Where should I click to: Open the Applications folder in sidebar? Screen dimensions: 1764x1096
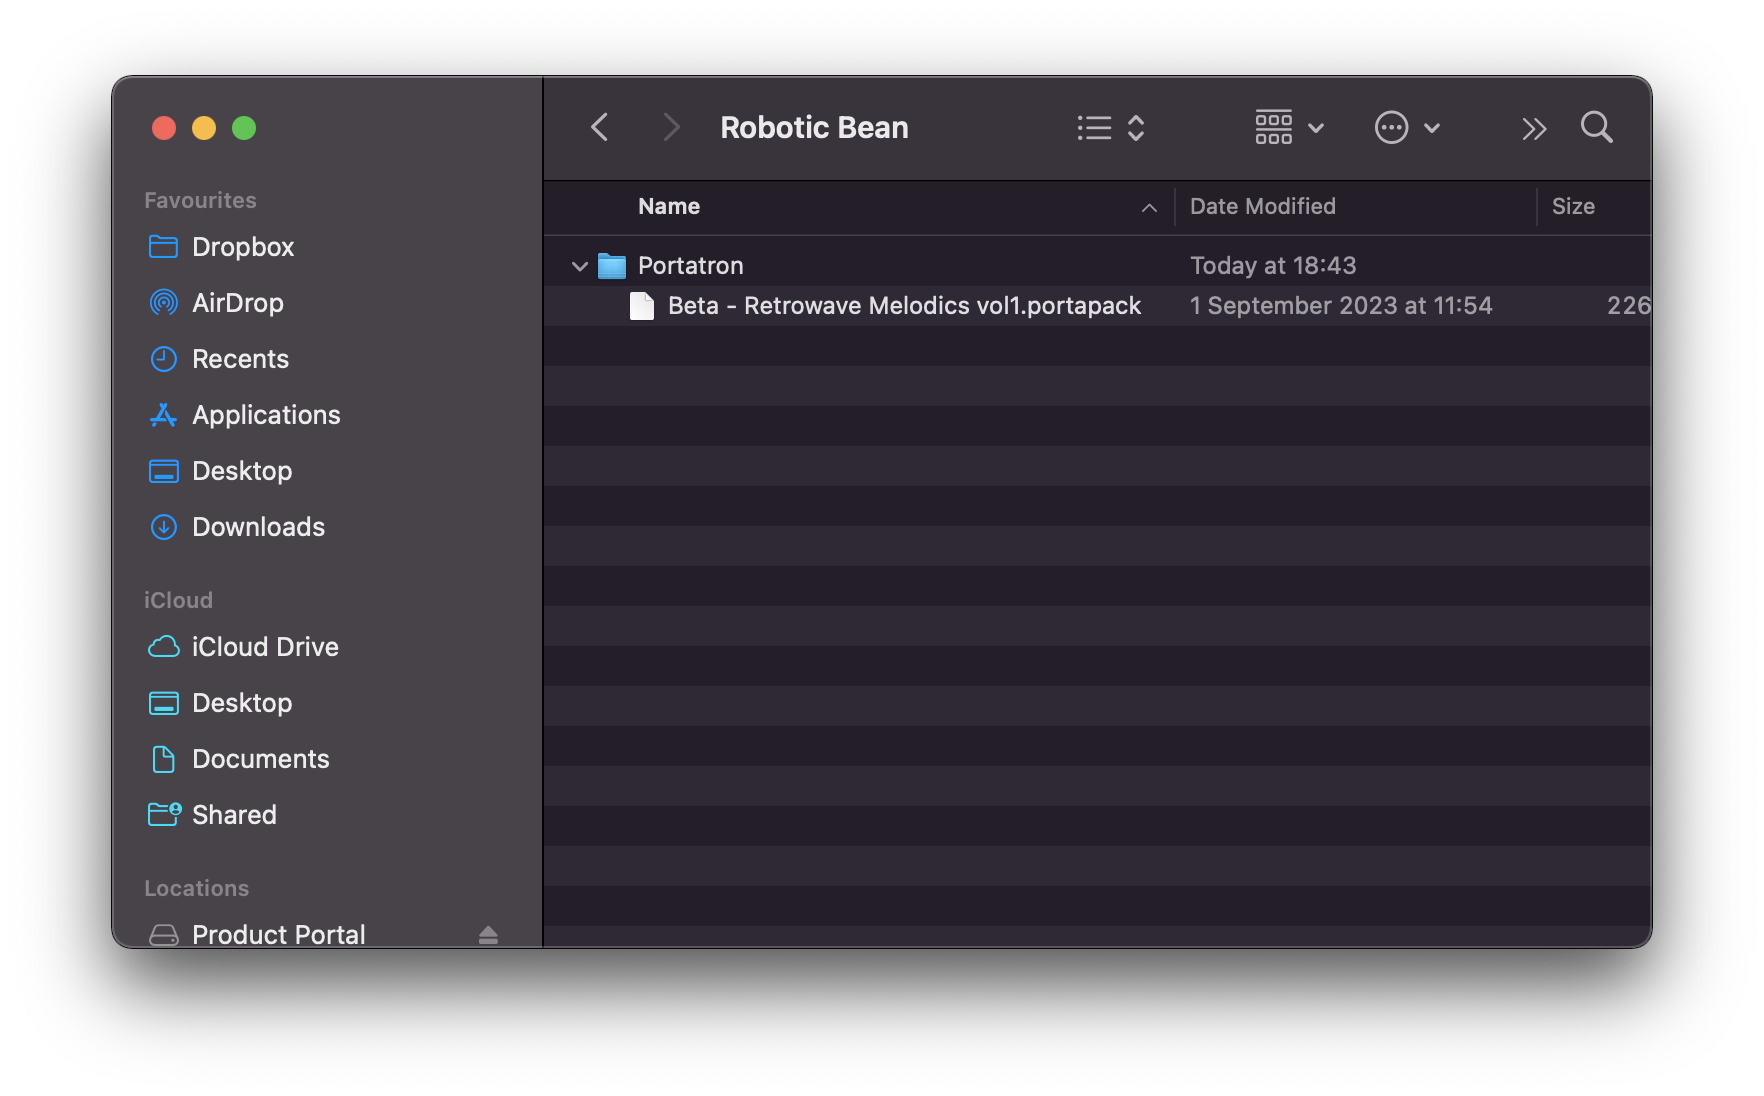pos(266,415)
